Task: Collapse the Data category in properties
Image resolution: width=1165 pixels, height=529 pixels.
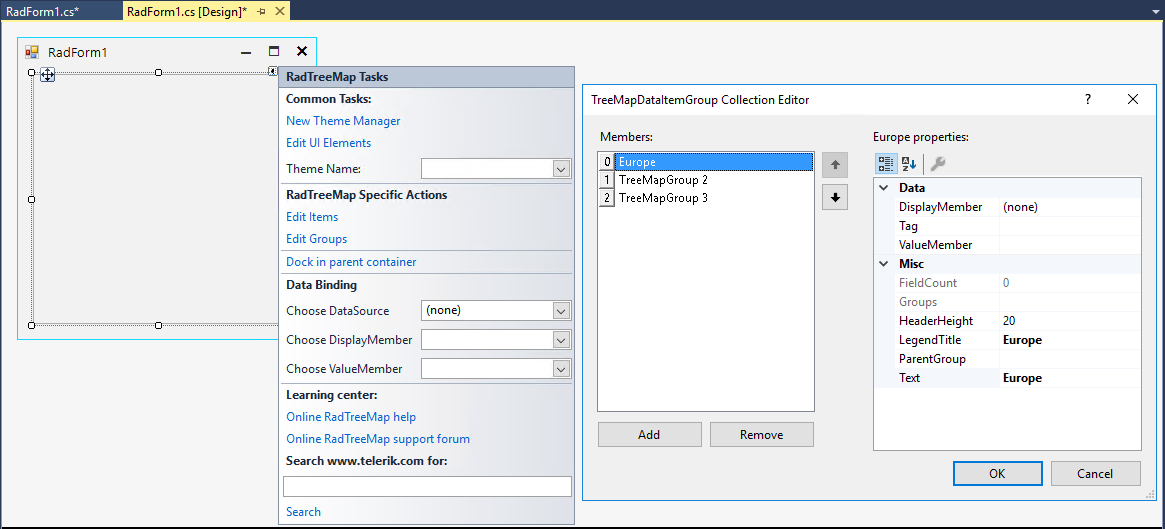Action: (x=884, y=188)
